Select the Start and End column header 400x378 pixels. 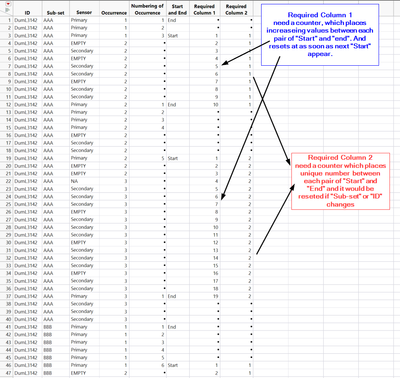click(x=177, y=9)
